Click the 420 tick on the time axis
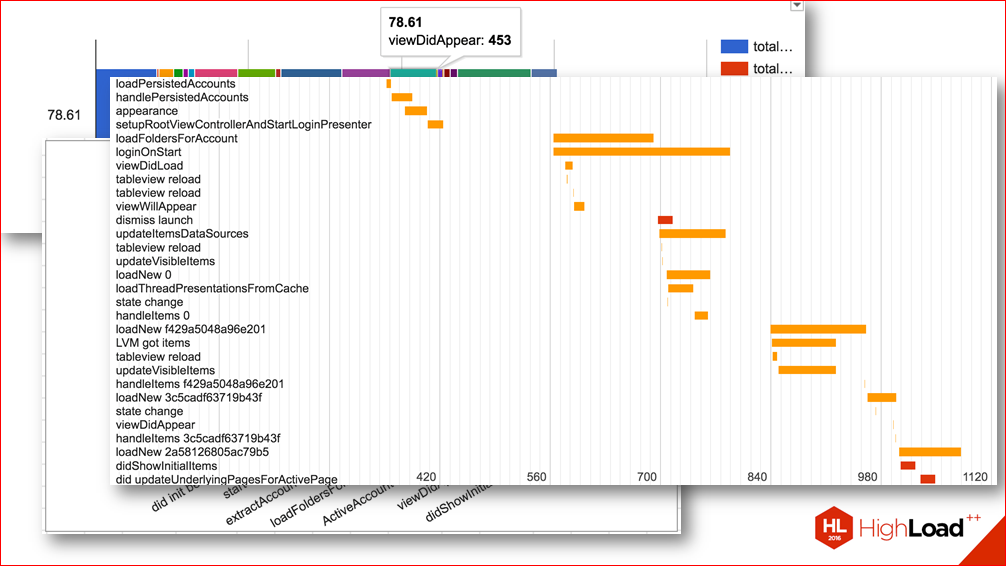 tap(426, 477)
